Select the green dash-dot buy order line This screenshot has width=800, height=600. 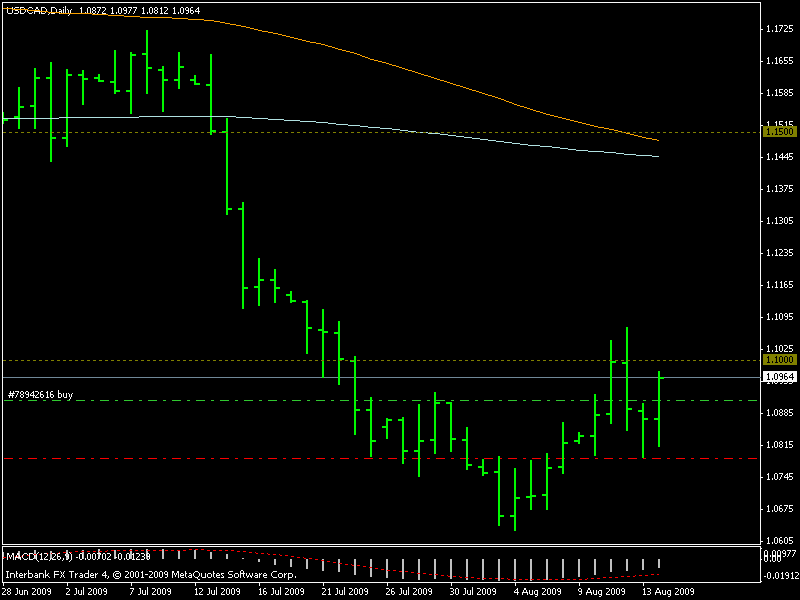tap(380, 401)
